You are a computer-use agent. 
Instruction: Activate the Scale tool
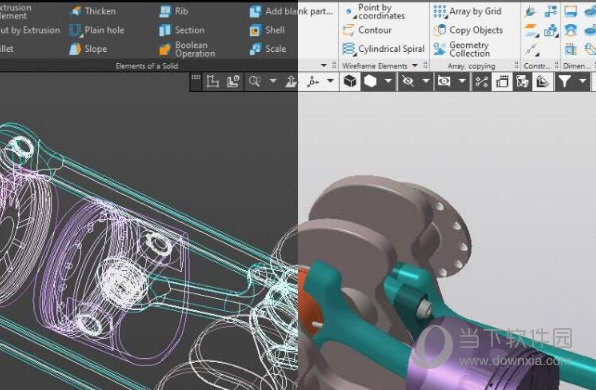coord(268,49)
